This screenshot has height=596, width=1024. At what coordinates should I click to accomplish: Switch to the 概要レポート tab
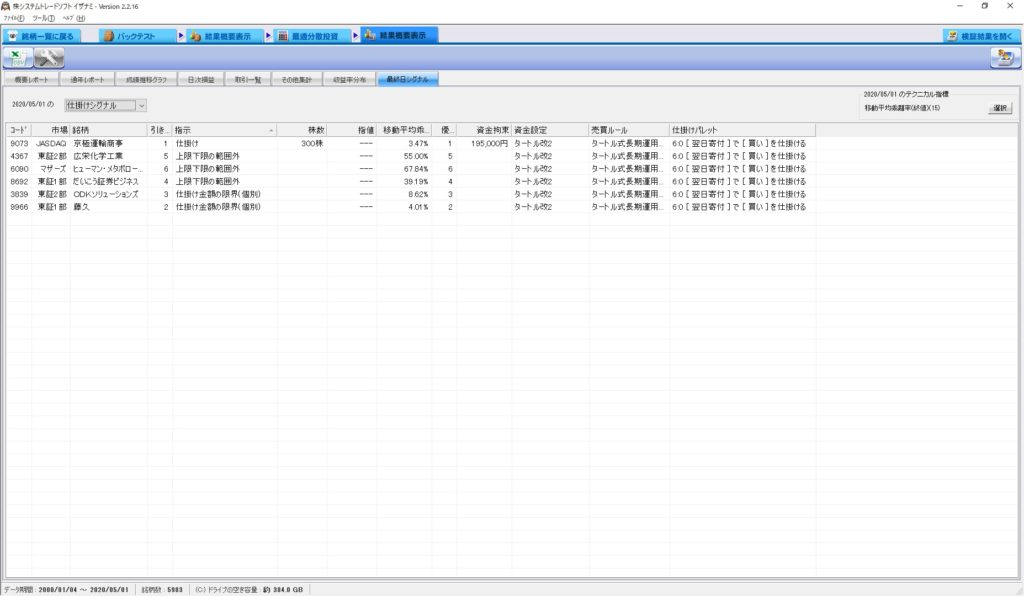click(30, 79)
